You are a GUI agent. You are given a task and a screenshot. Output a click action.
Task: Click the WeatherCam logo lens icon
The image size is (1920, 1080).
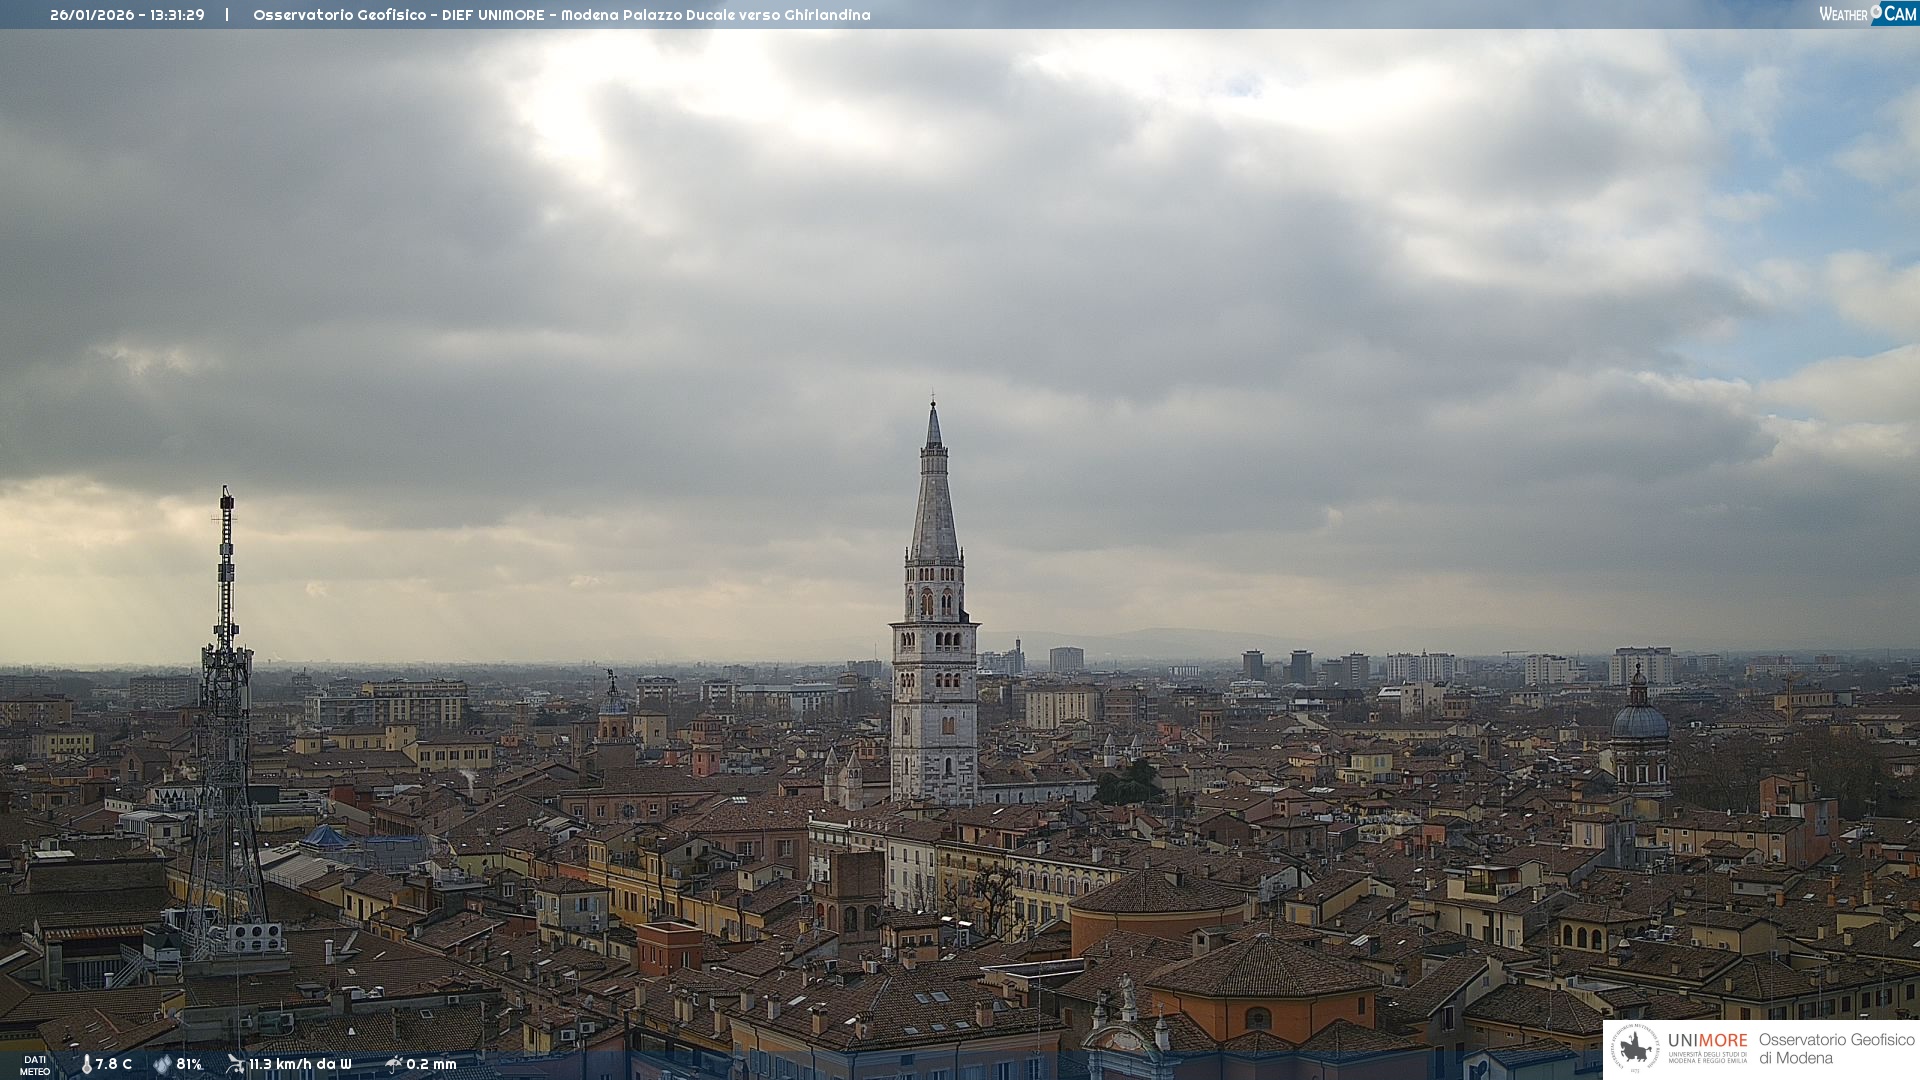coord(1876,11)
